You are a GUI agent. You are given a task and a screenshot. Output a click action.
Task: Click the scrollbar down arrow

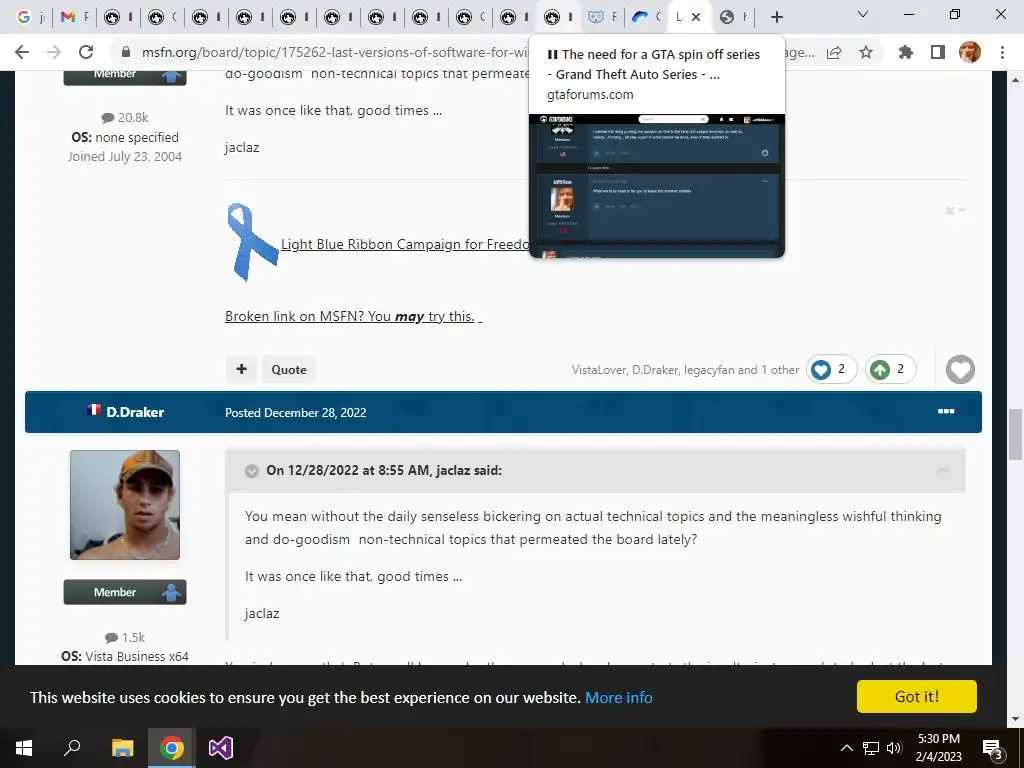pos(1016,719)
